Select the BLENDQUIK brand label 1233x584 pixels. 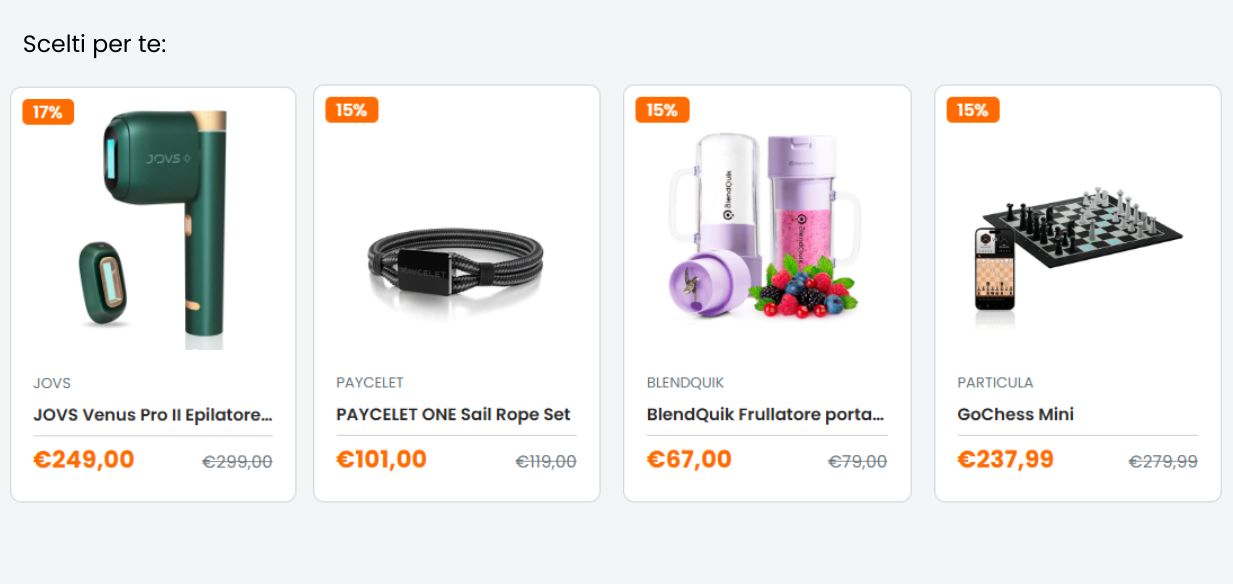685,383
